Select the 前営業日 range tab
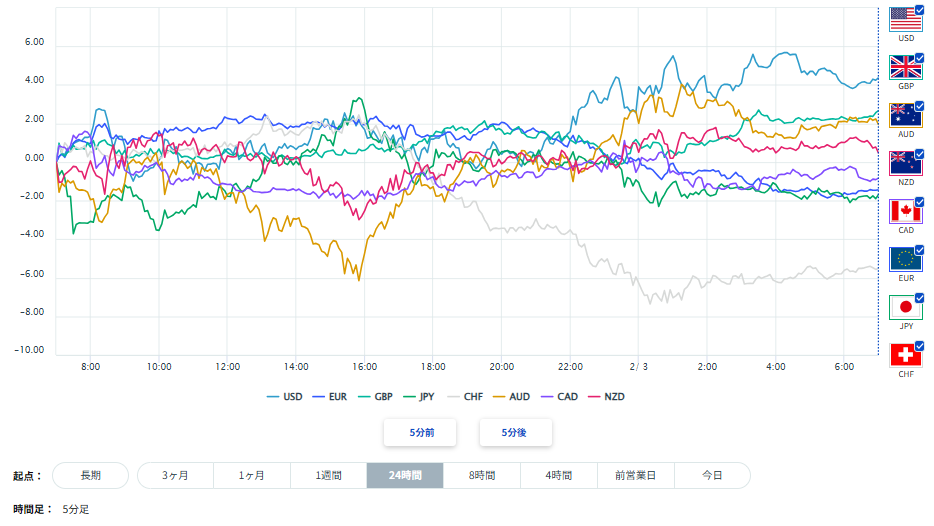934x526 pixels. tap(636, 475)
